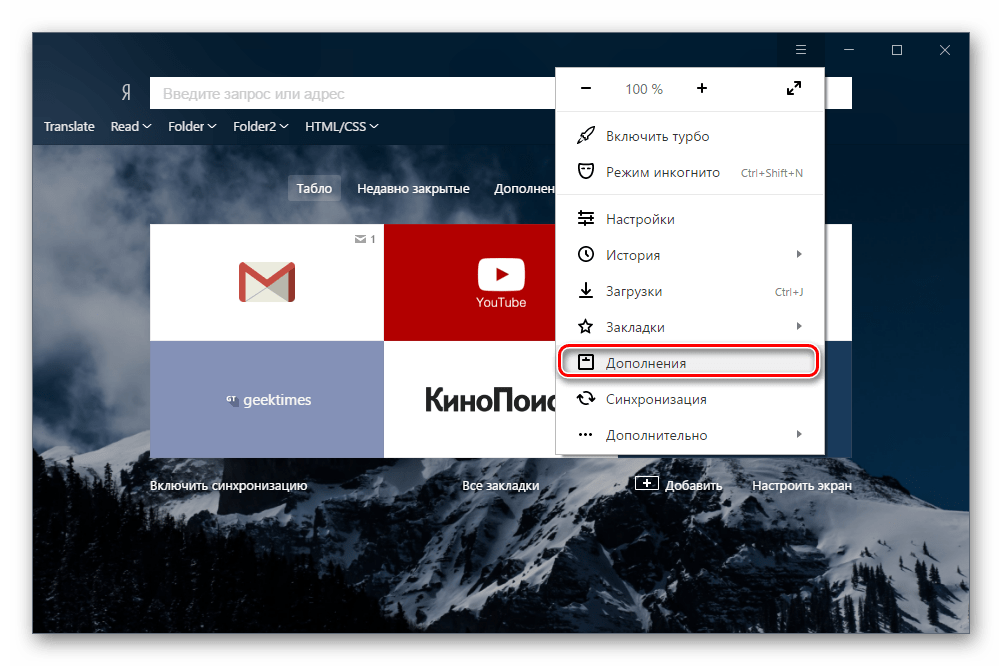This screenshot has height=666, width=1002.
Task: Click the rocket icon for turbo
Action: (x=585, y=136)
